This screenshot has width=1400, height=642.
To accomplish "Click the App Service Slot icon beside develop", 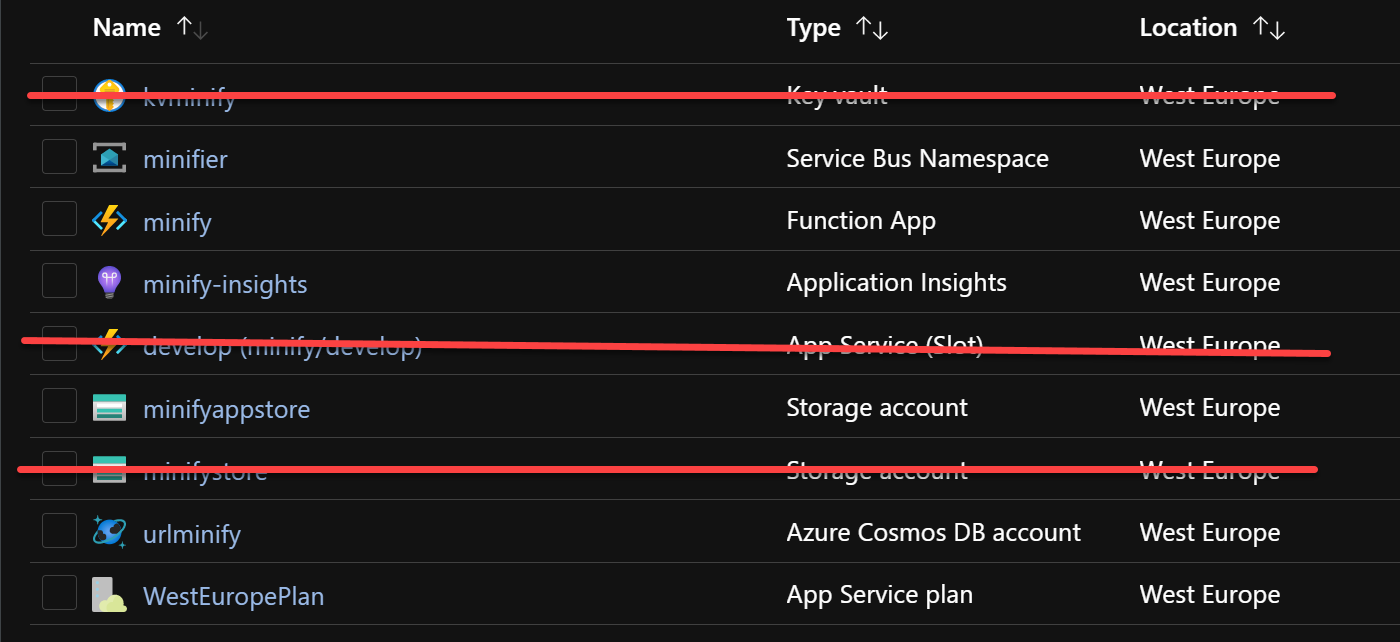I will click(x=109, y=344).
